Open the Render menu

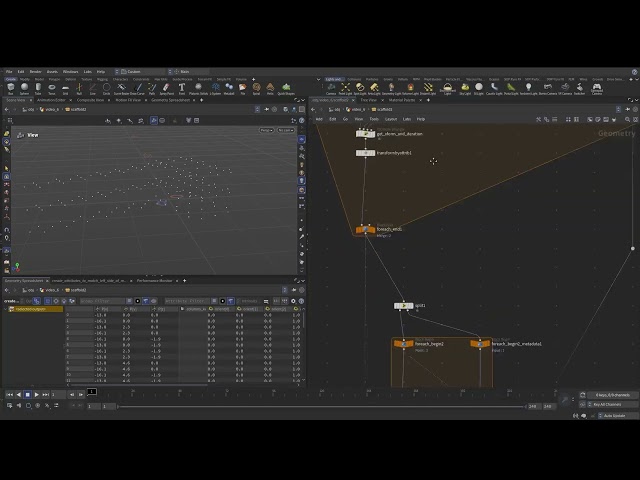coord(36,71)
